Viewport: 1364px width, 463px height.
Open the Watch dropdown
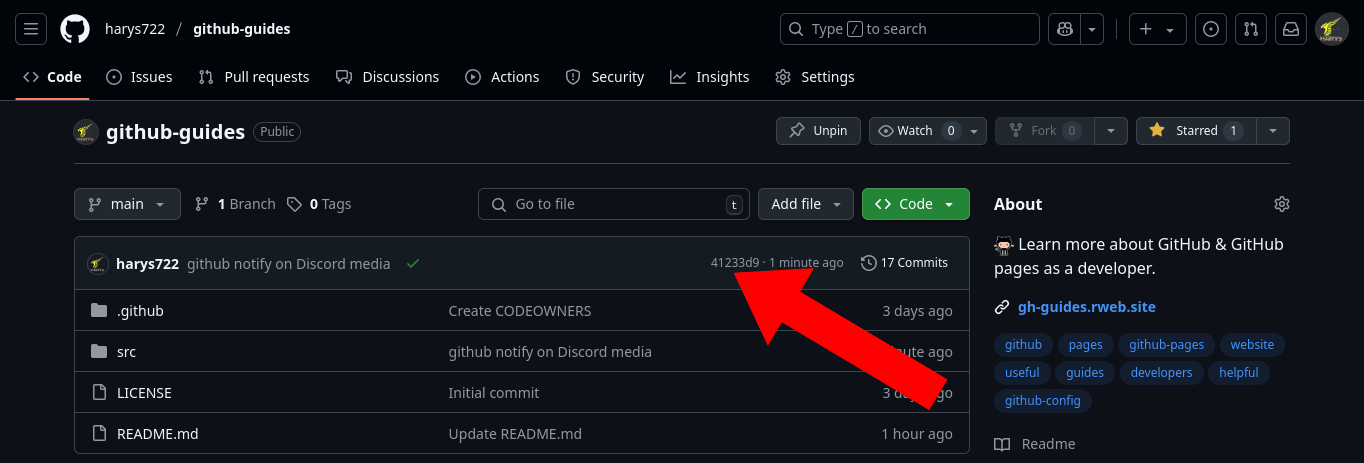click(928, 131)
